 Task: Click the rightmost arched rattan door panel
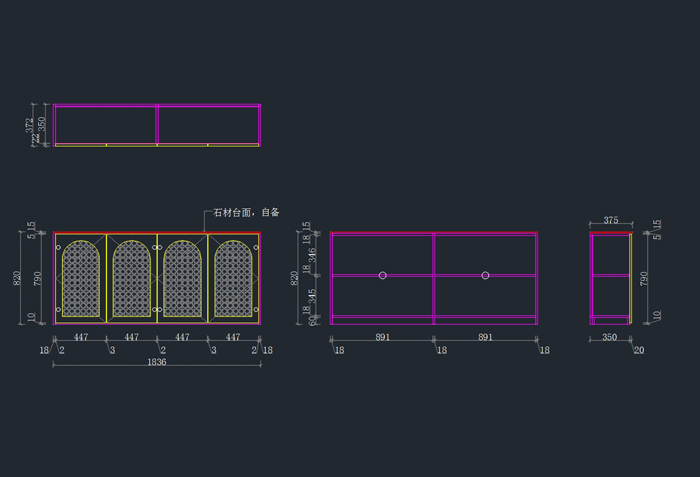[233, 278]
